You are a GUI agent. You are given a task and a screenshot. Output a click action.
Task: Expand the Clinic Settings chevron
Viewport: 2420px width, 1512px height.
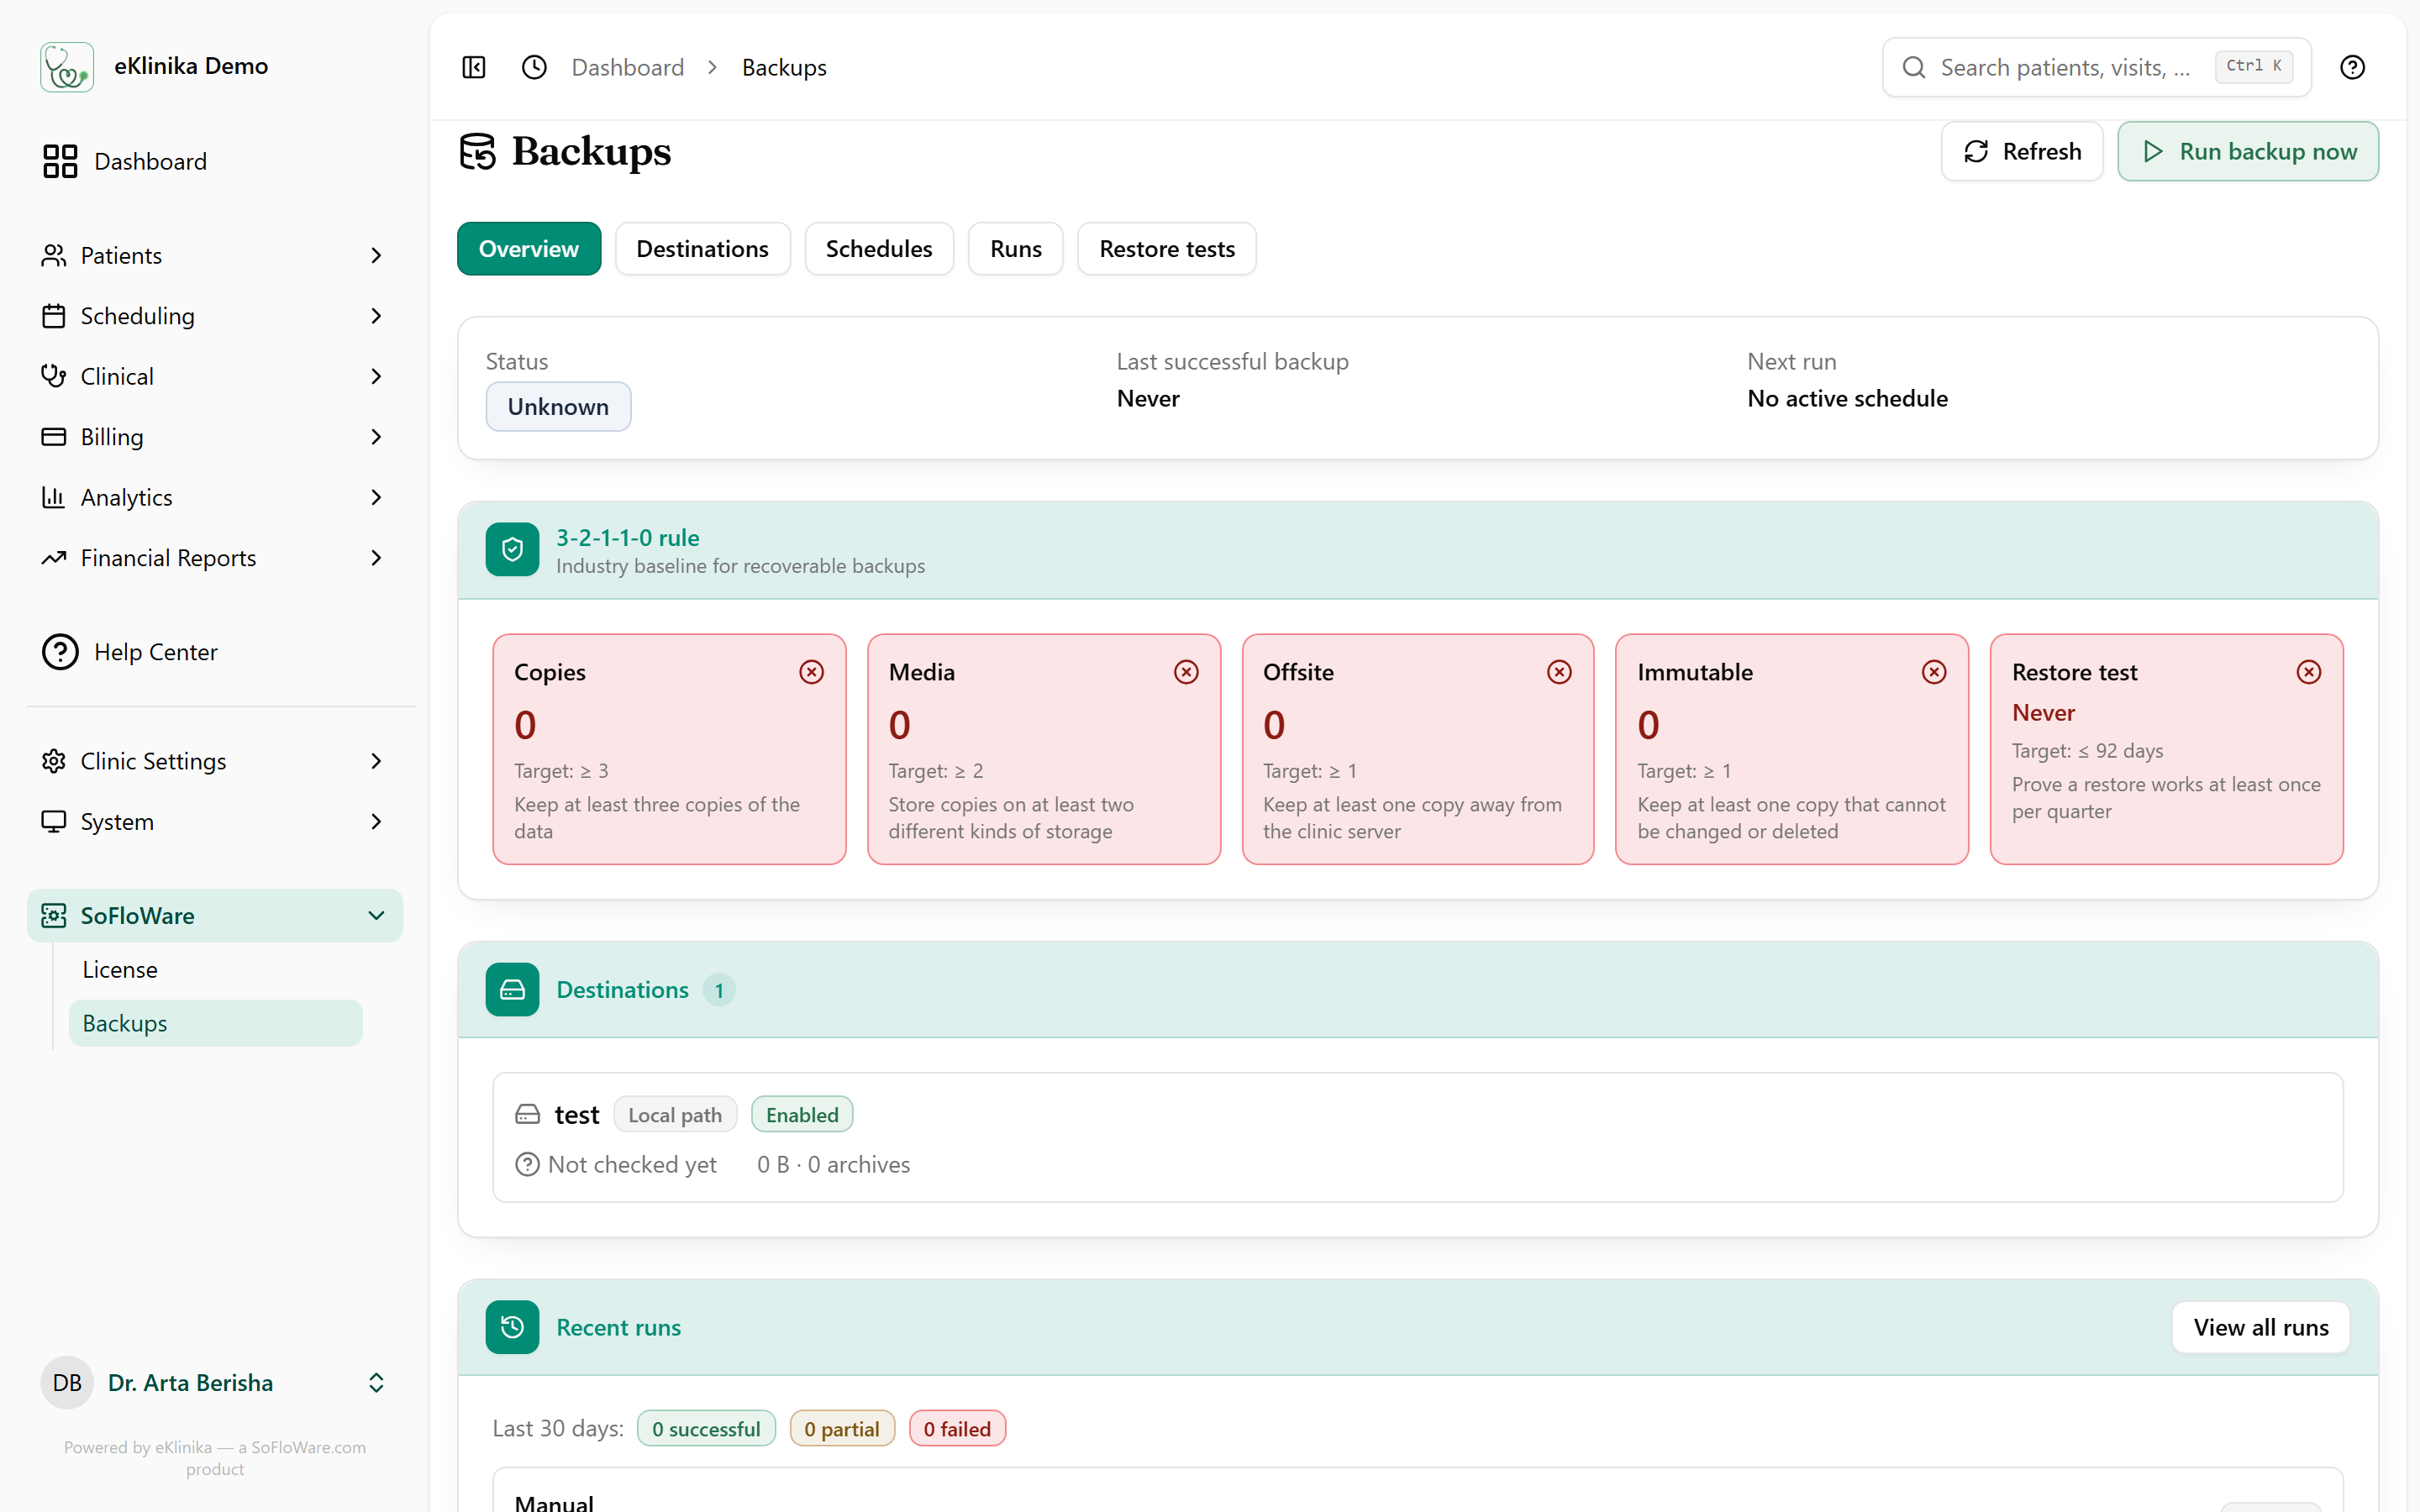pos(376,761)
